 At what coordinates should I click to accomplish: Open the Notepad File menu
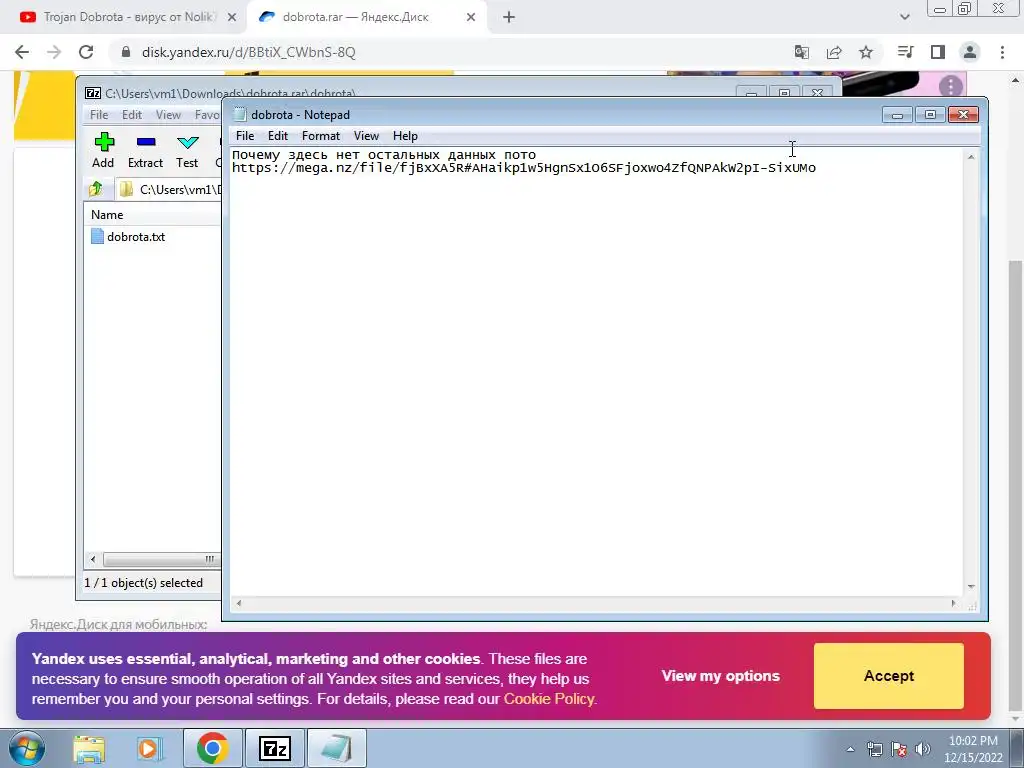tap(245, 136)
